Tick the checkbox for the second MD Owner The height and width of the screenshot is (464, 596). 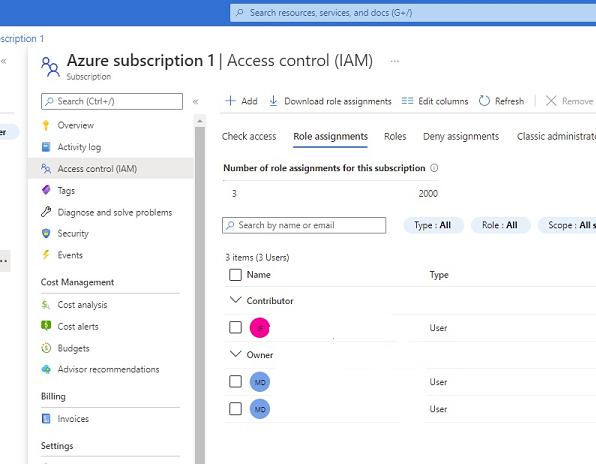pyautogui.click(x=235, y=409)
